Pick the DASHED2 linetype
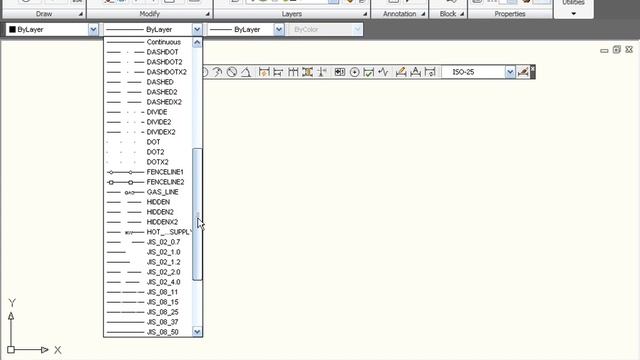 pos(148,92)
